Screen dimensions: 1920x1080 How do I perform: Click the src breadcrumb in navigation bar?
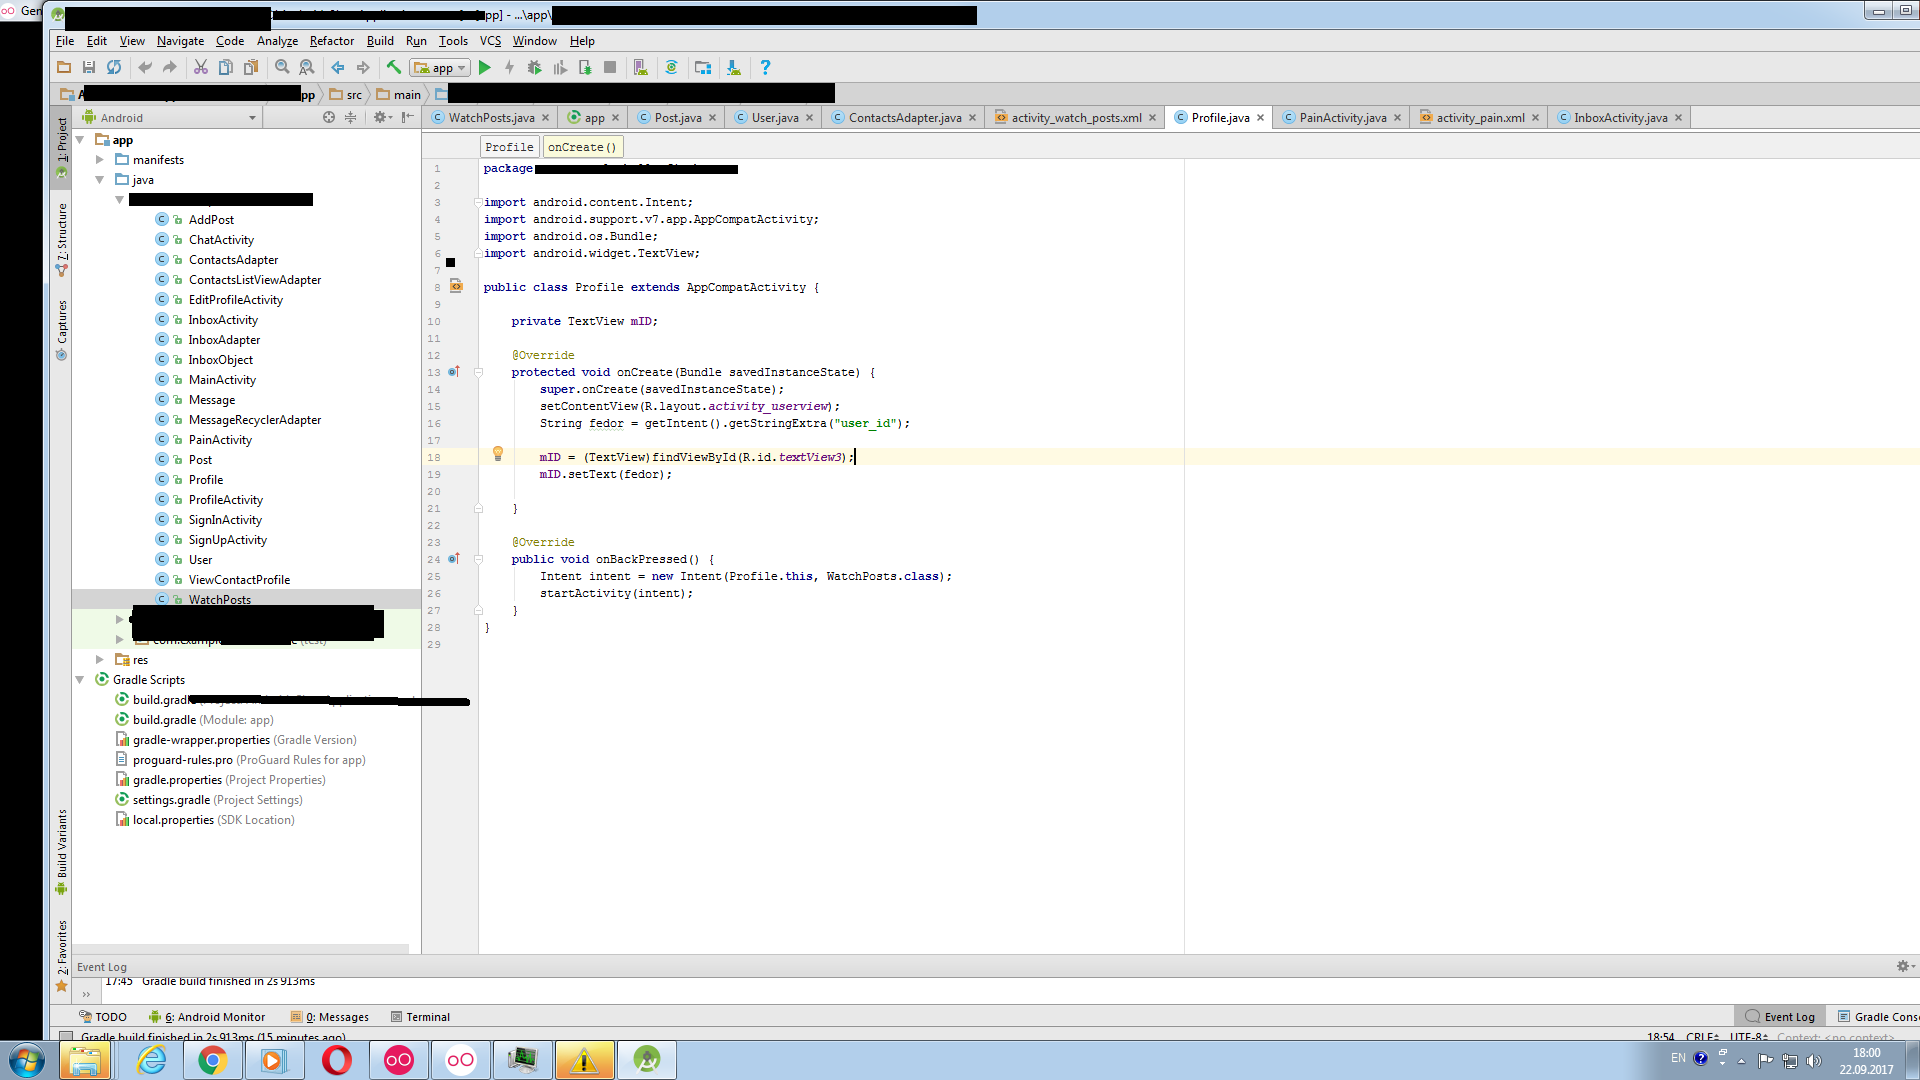point(347,95)
